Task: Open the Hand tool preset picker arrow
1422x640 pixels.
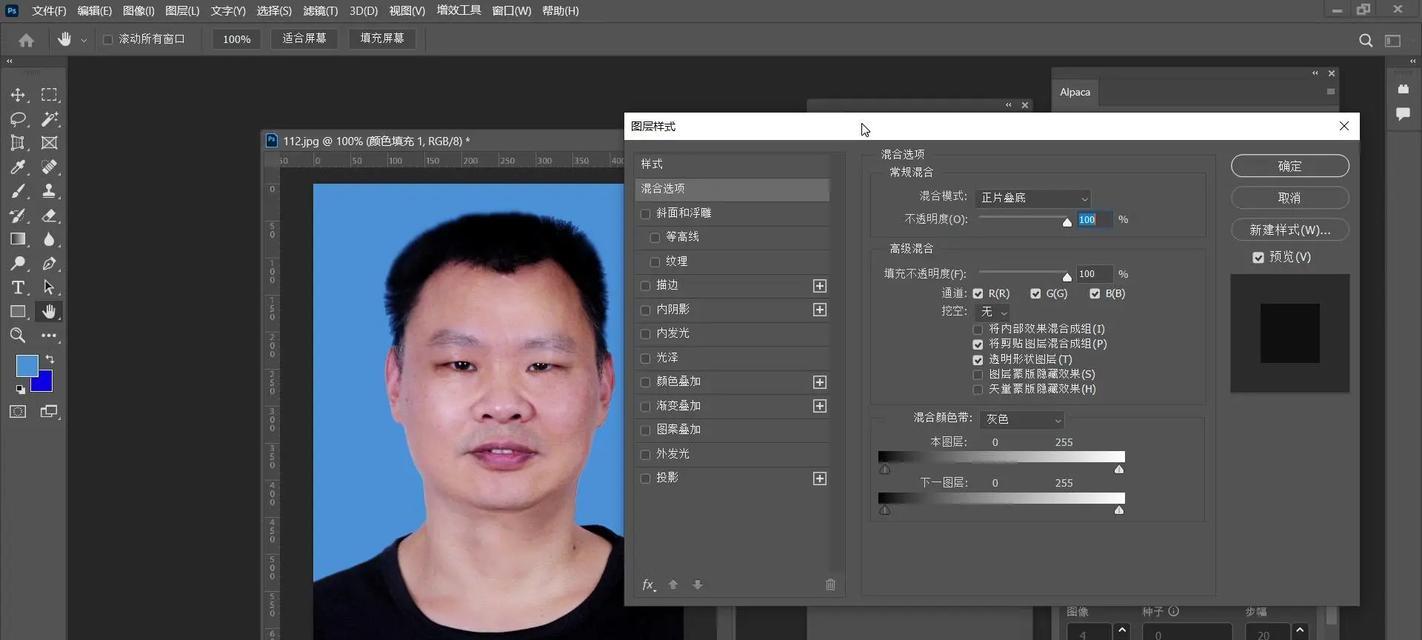Action: 83,40
